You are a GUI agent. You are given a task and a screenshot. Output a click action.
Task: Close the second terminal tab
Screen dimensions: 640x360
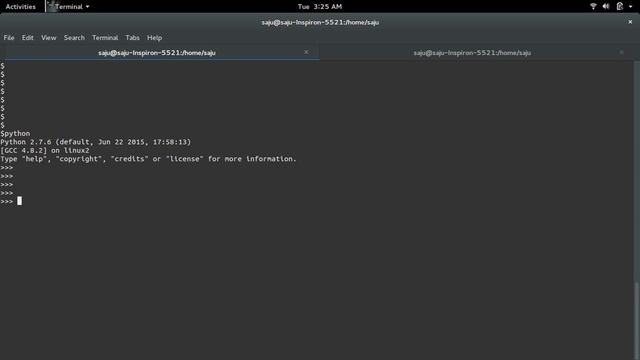622,52
